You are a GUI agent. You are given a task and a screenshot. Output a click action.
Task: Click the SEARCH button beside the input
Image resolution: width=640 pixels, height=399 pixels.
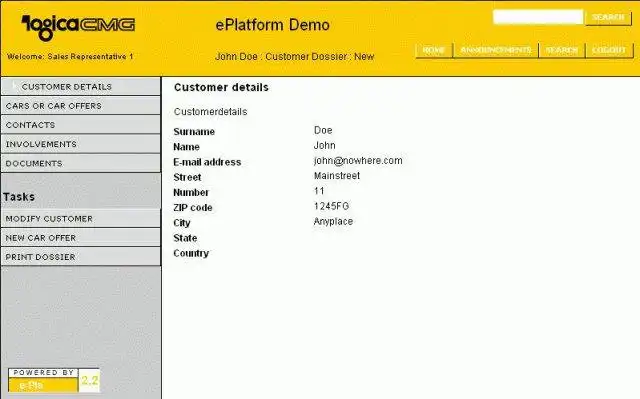[608, 18]
